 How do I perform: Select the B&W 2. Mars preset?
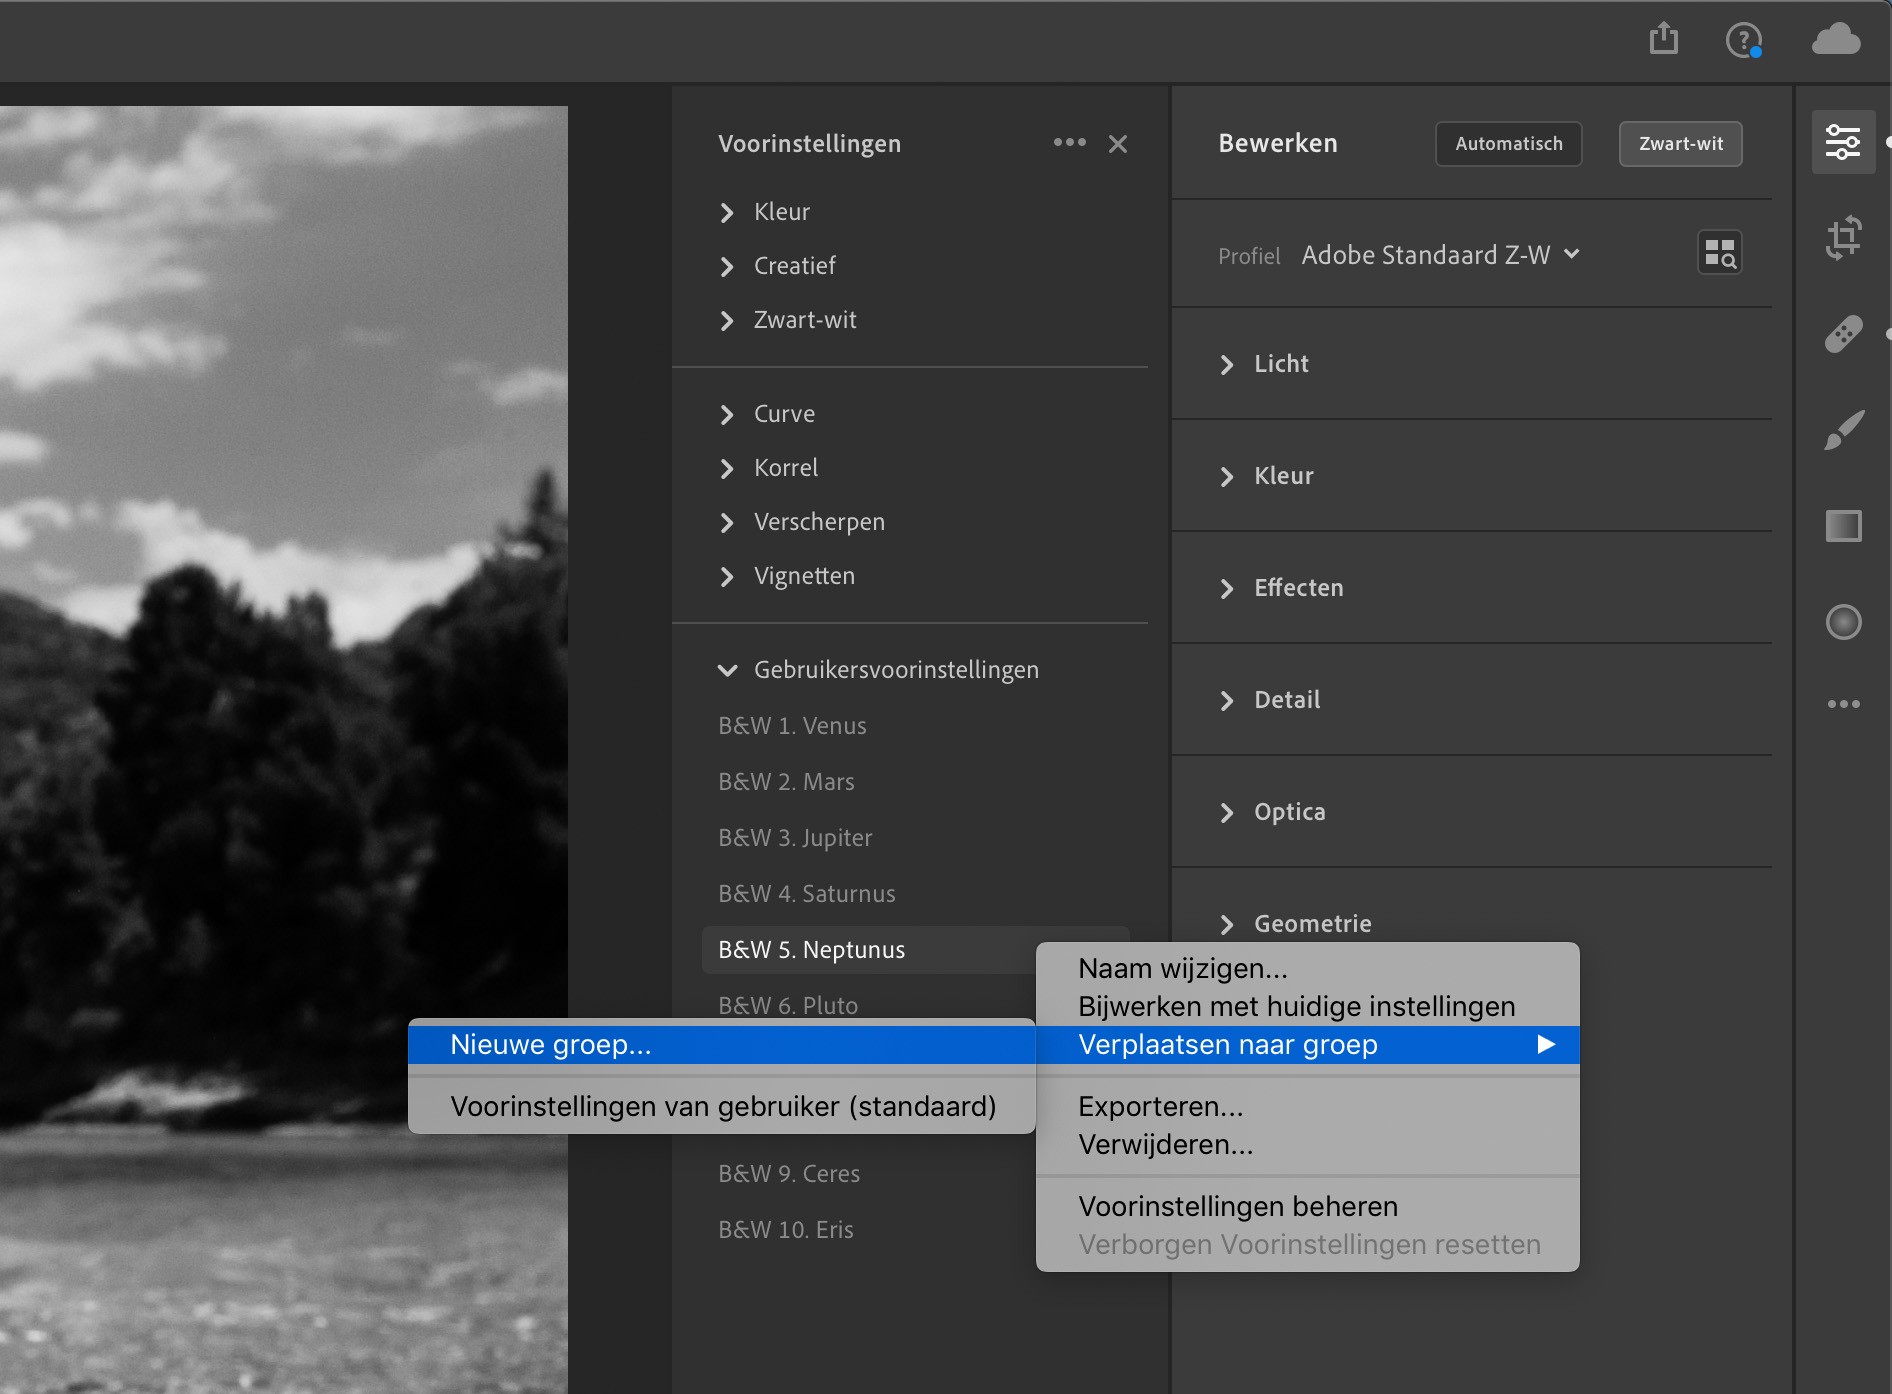pos(786,781)
